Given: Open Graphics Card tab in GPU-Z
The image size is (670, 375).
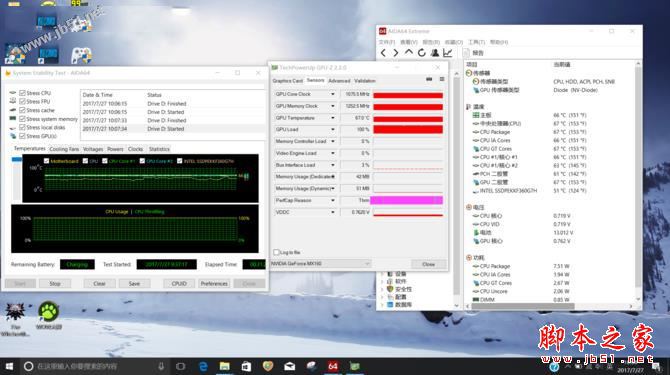Looking at the screenshot, I should coord(288,81).
